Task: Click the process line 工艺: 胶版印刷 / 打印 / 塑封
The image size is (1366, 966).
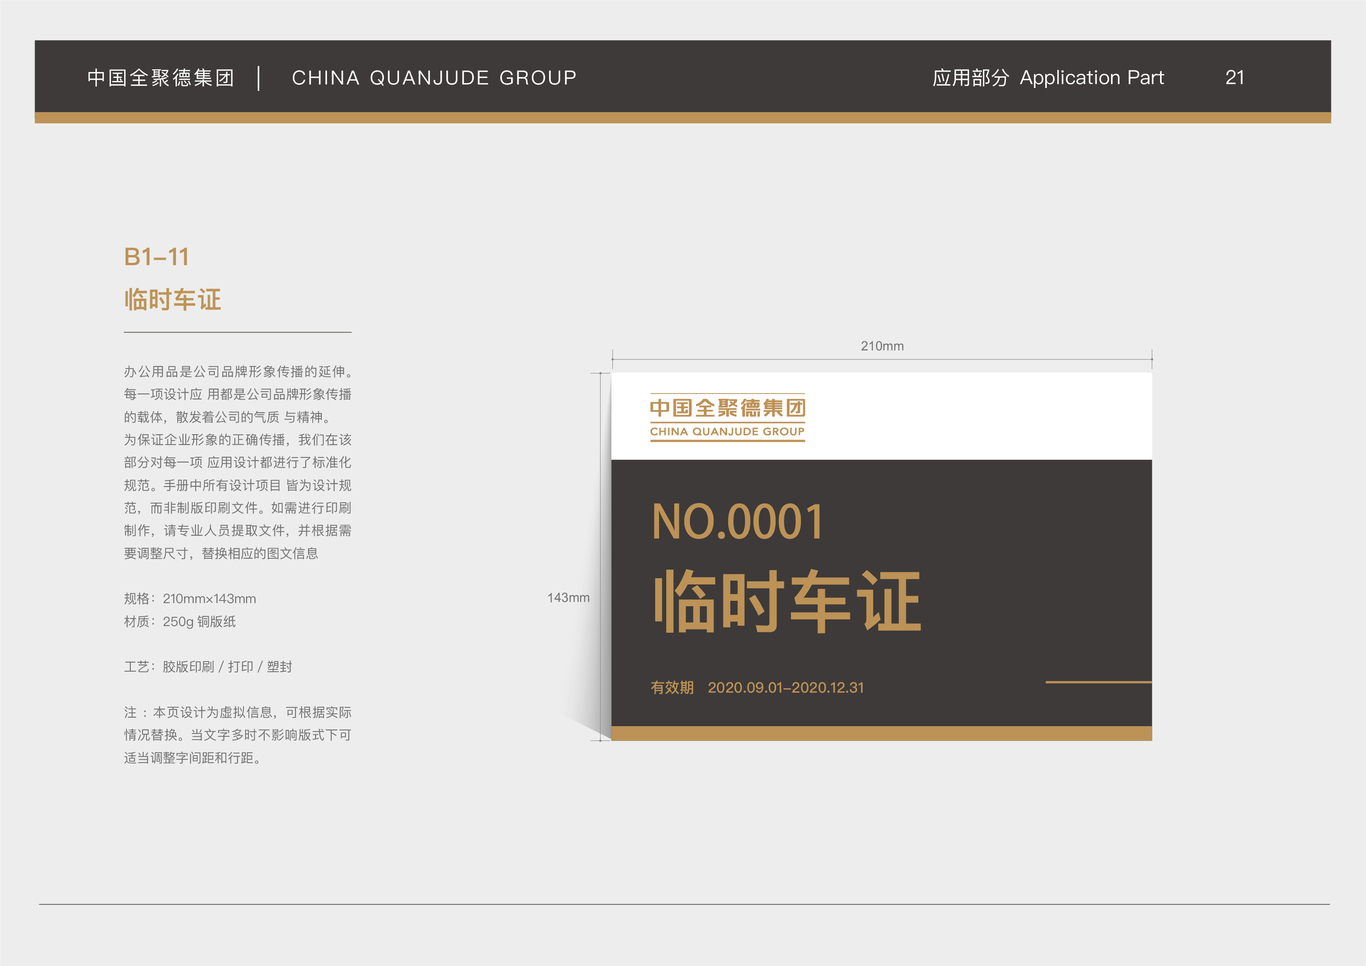Action: [208, 667]
